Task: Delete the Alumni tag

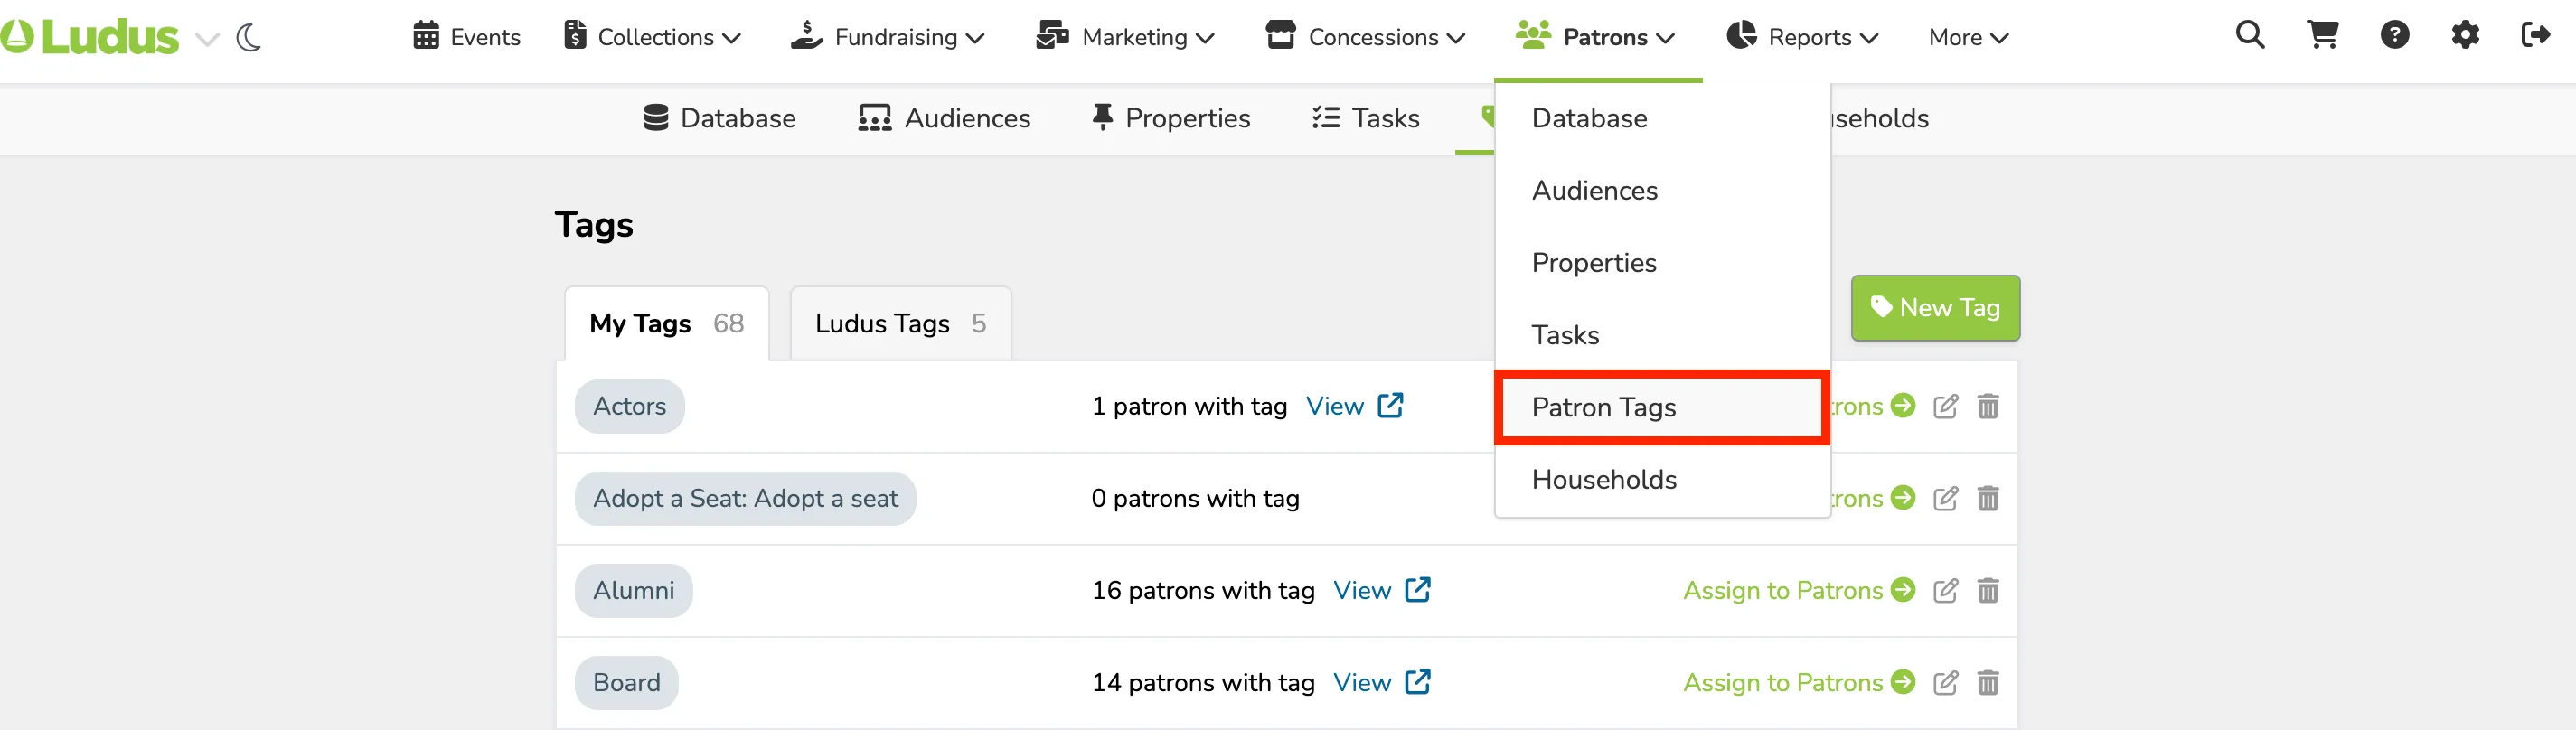Action: click(x=1988, y=590)
